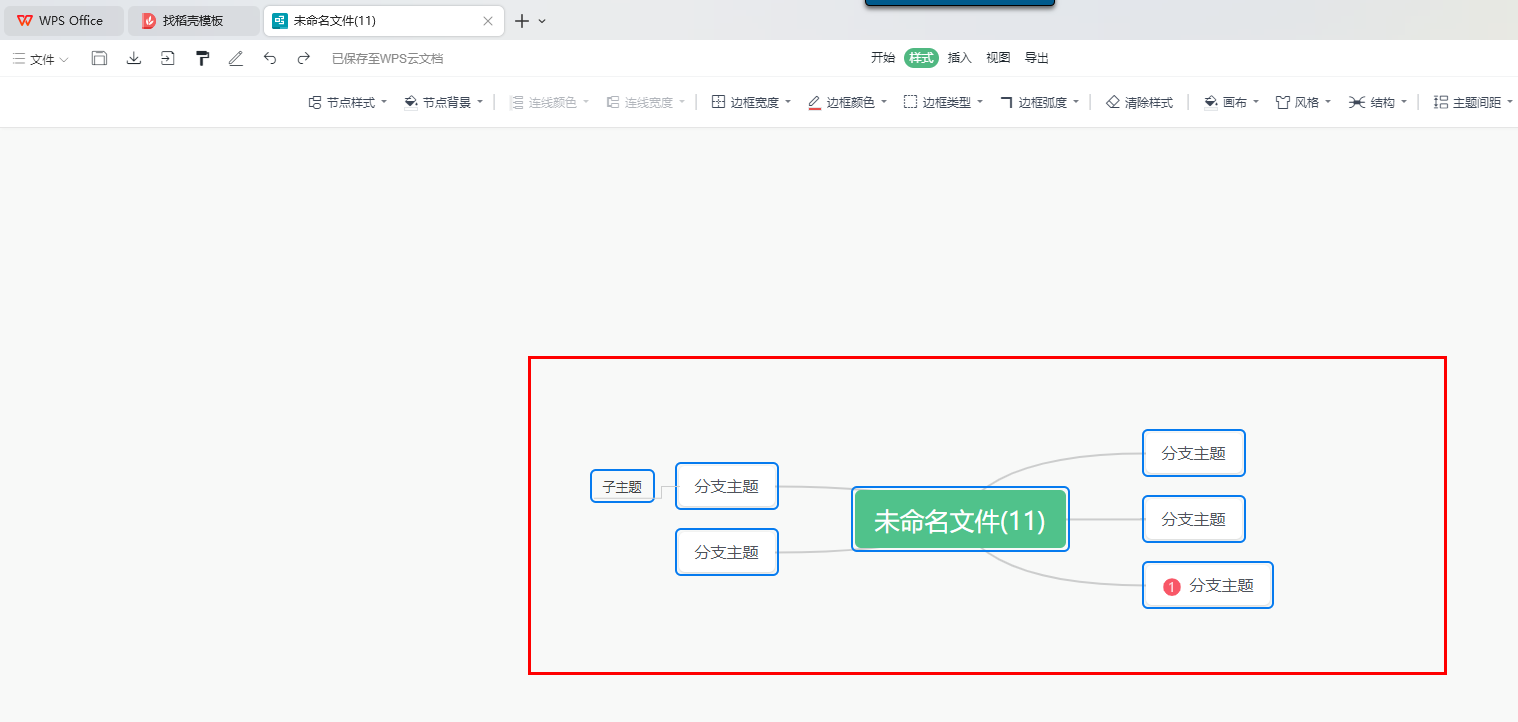The image size is (1518, 722).
Task: Open the 节点样式 dropdown
Action: pos(347,102)
